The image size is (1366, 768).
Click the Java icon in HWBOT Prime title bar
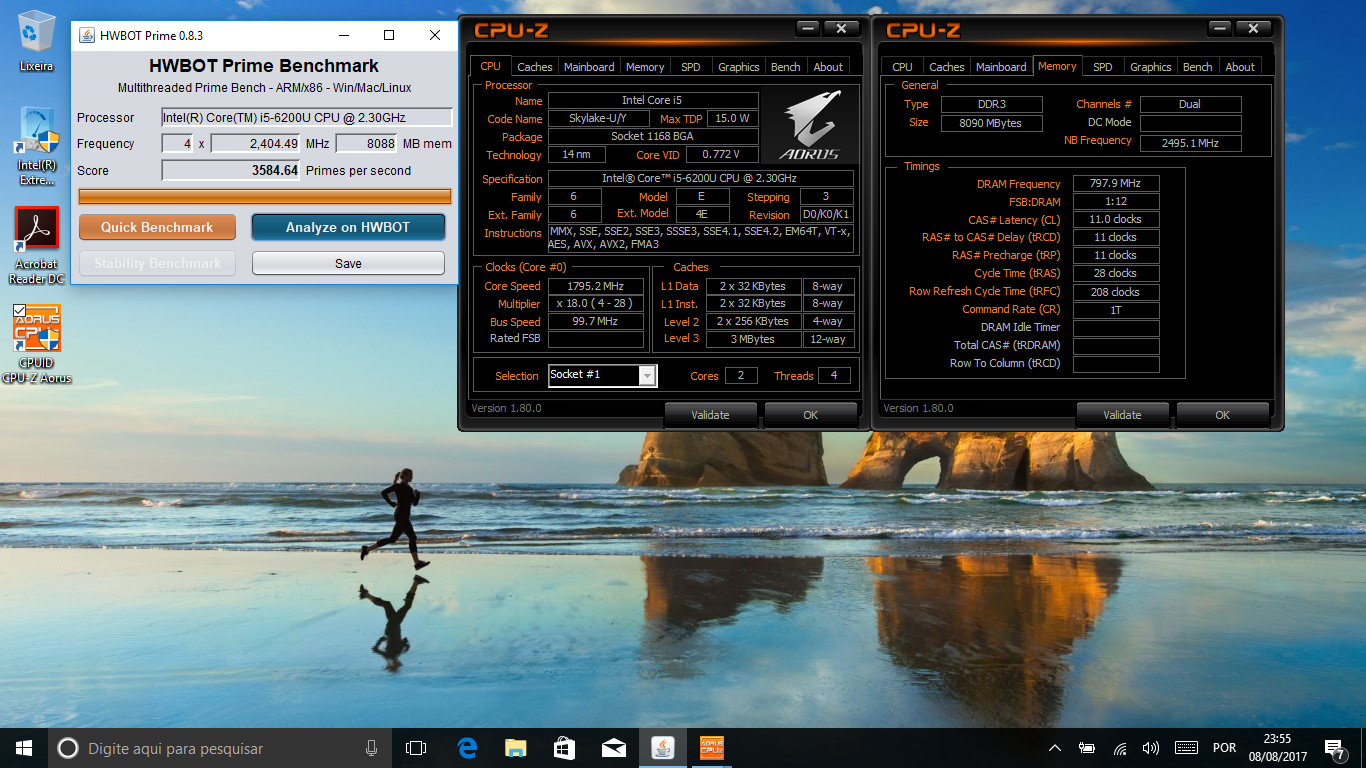point(86,35)
